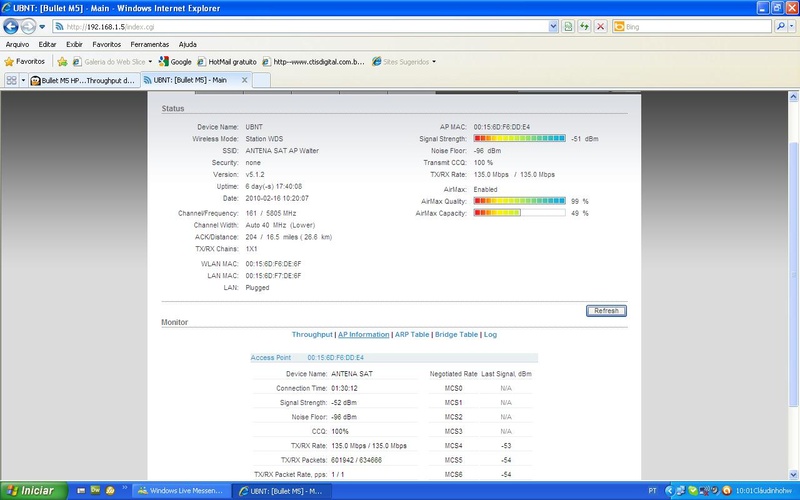Go back with the browser Back arrow
Viewport: 800px width, 500px height.
point(11,26)
